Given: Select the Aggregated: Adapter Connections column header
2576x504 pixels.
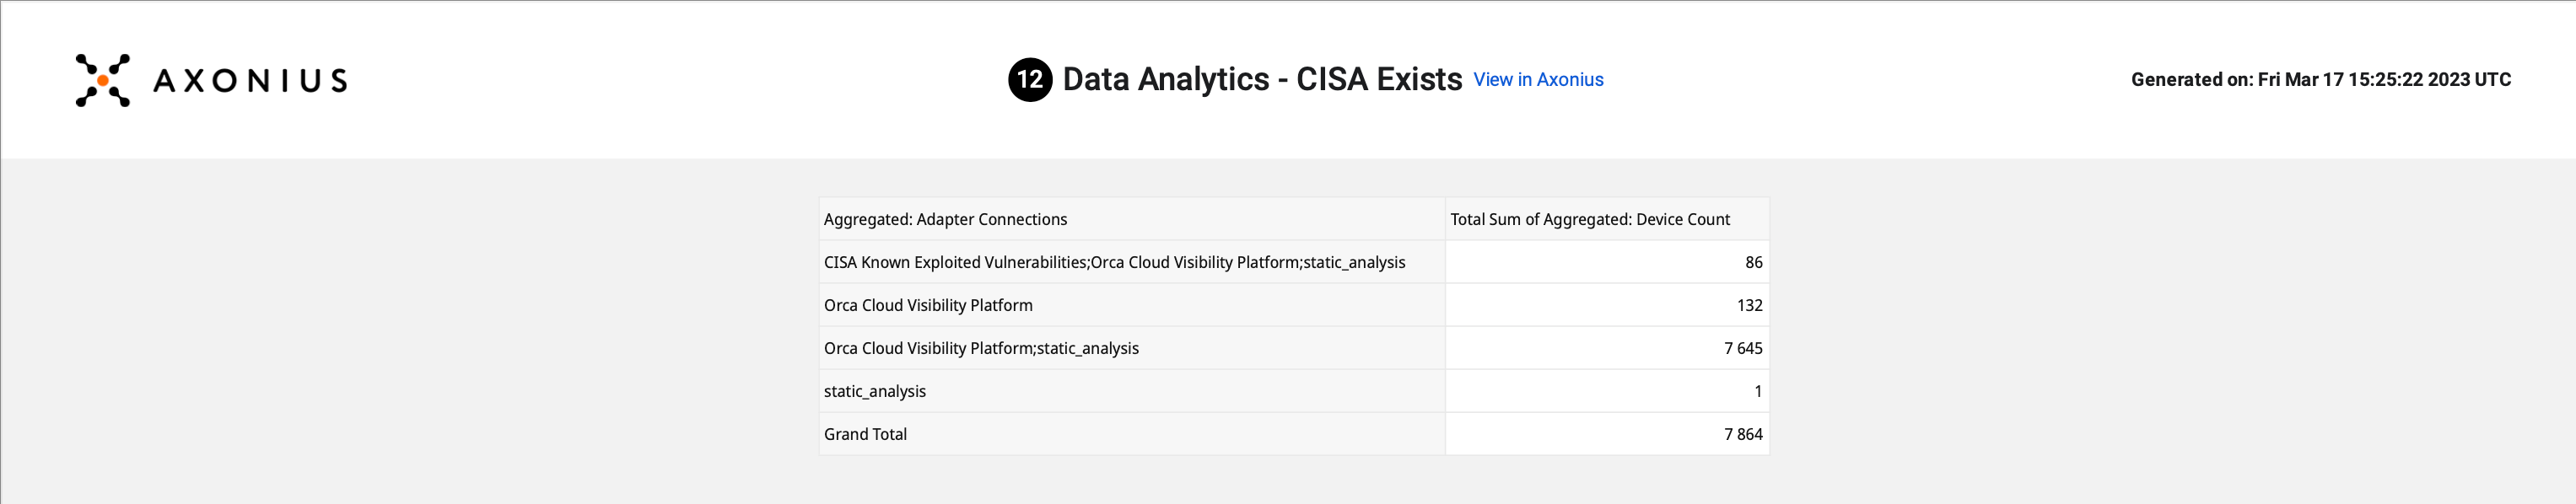Looking at the screenshot, I should (x=945, y=219).
